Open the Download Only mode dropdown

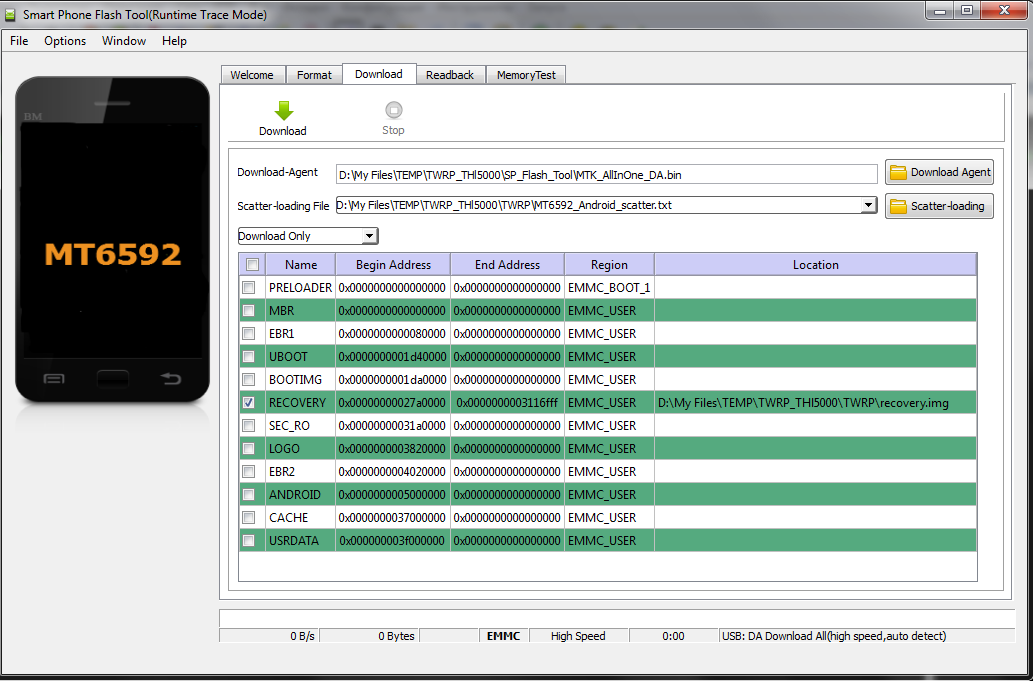[x=369, y=236]
